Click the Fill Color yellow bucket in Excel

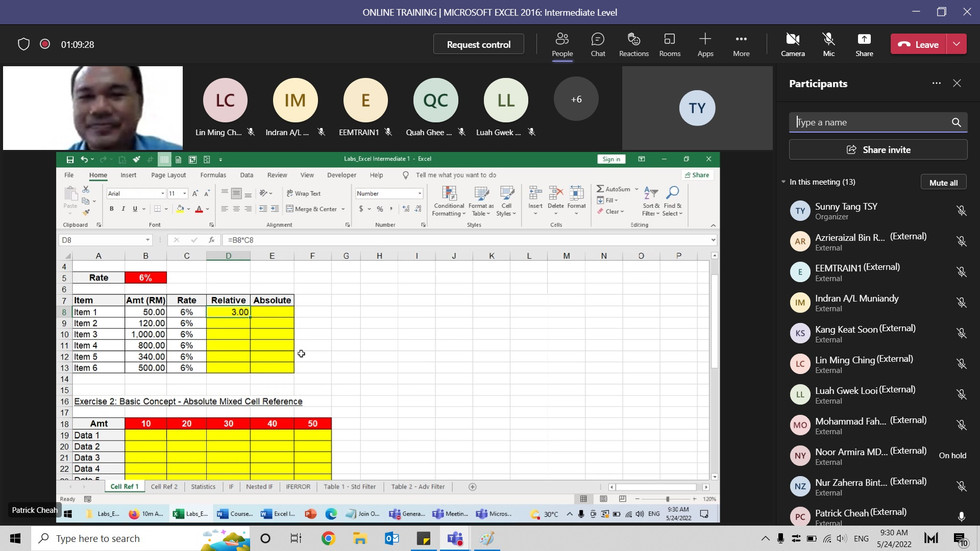click(180, 209)
